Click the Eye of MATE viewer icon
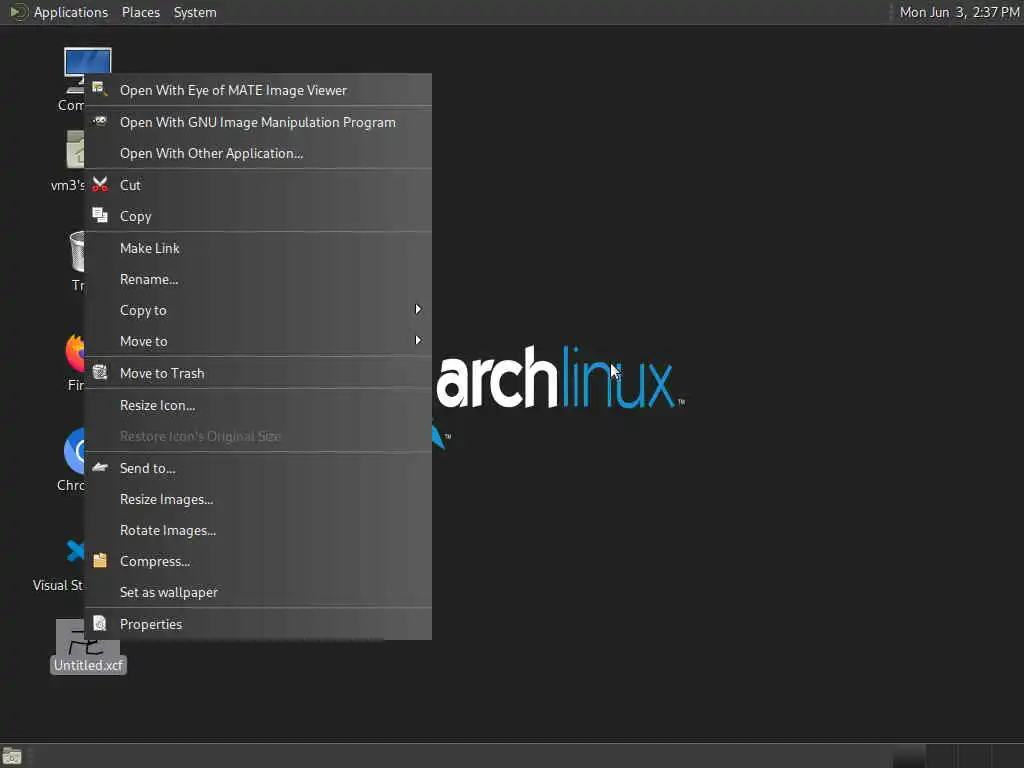 pyautogui.click(x=100, y=89)
